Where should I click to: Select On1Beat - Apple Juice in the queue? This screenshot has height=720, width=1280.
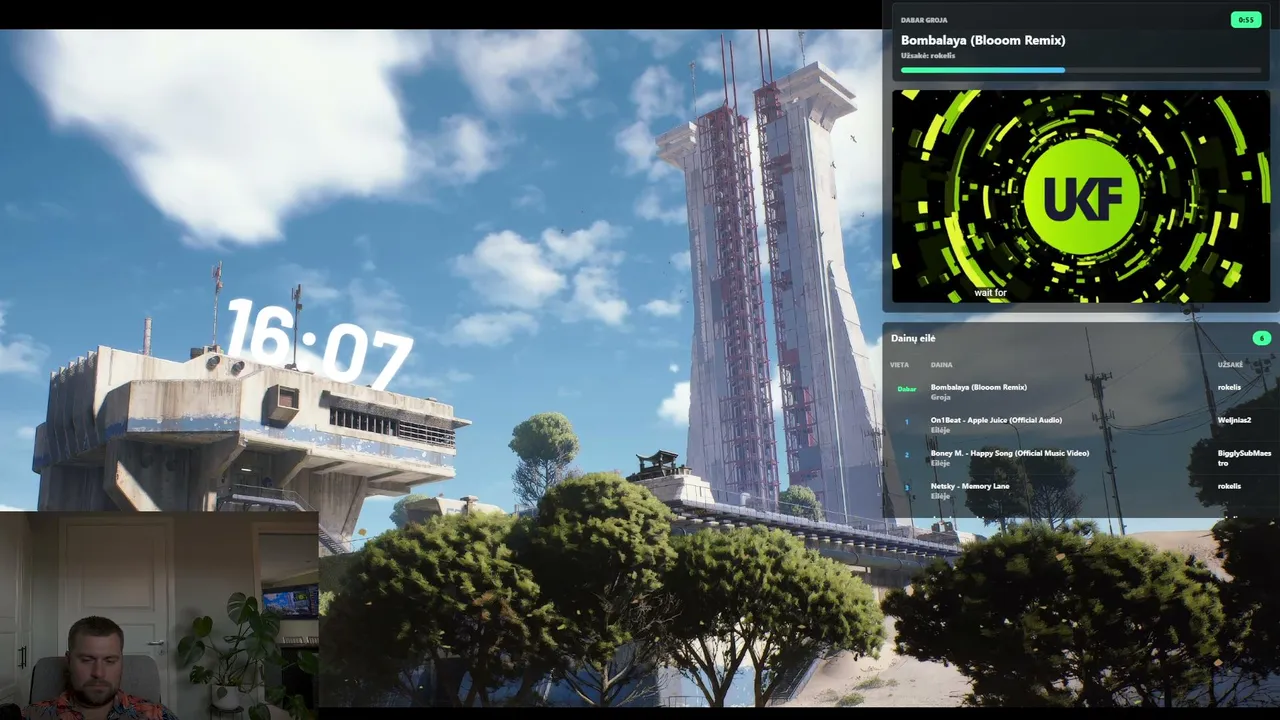[x=1080, y=424]
